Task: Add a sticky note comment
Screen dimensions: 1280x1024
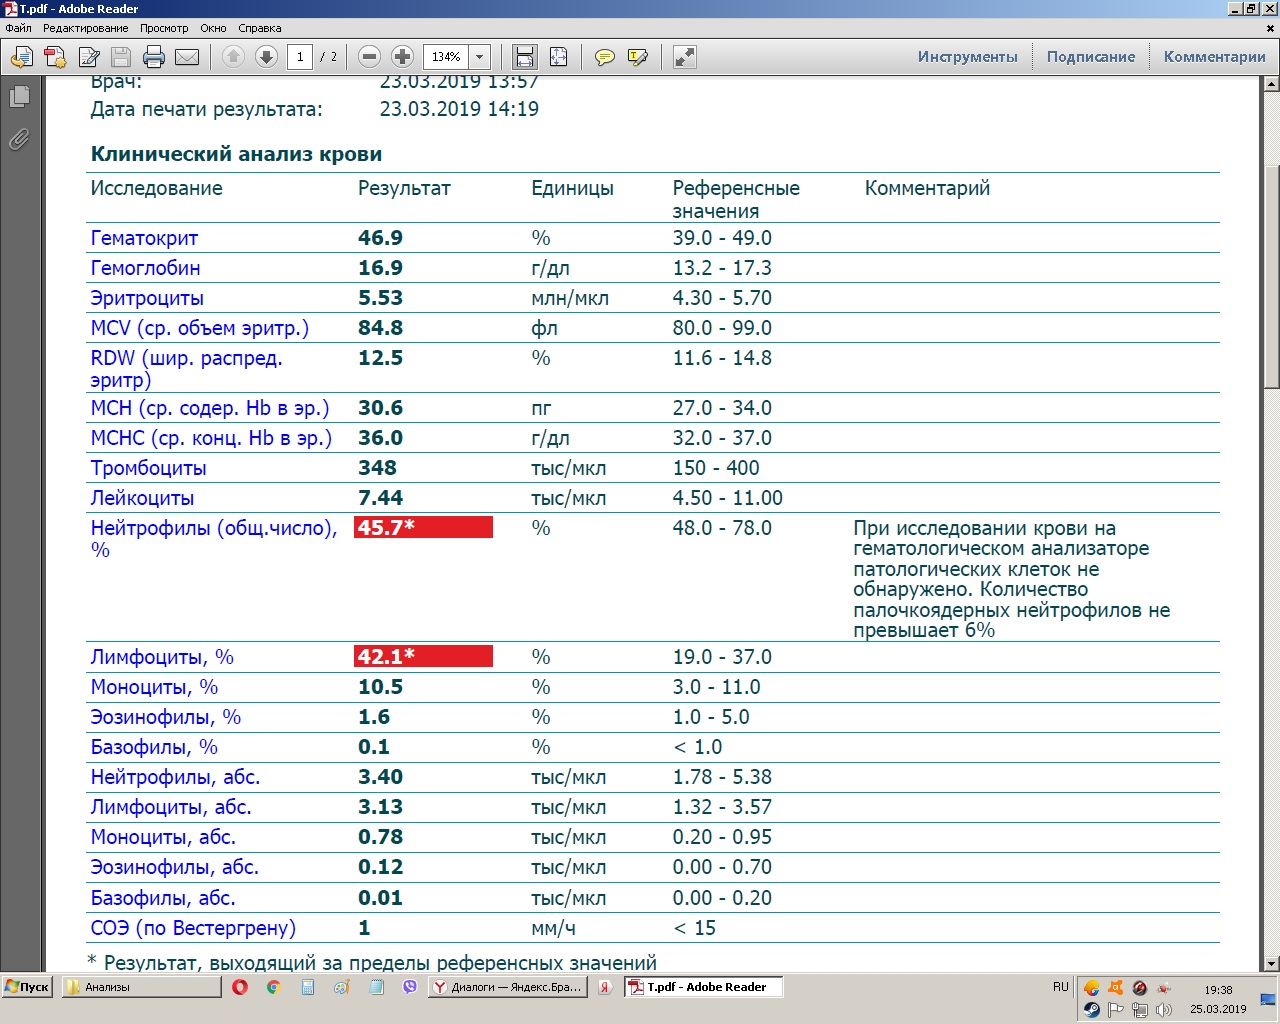Action: click(x=604, y=57)
